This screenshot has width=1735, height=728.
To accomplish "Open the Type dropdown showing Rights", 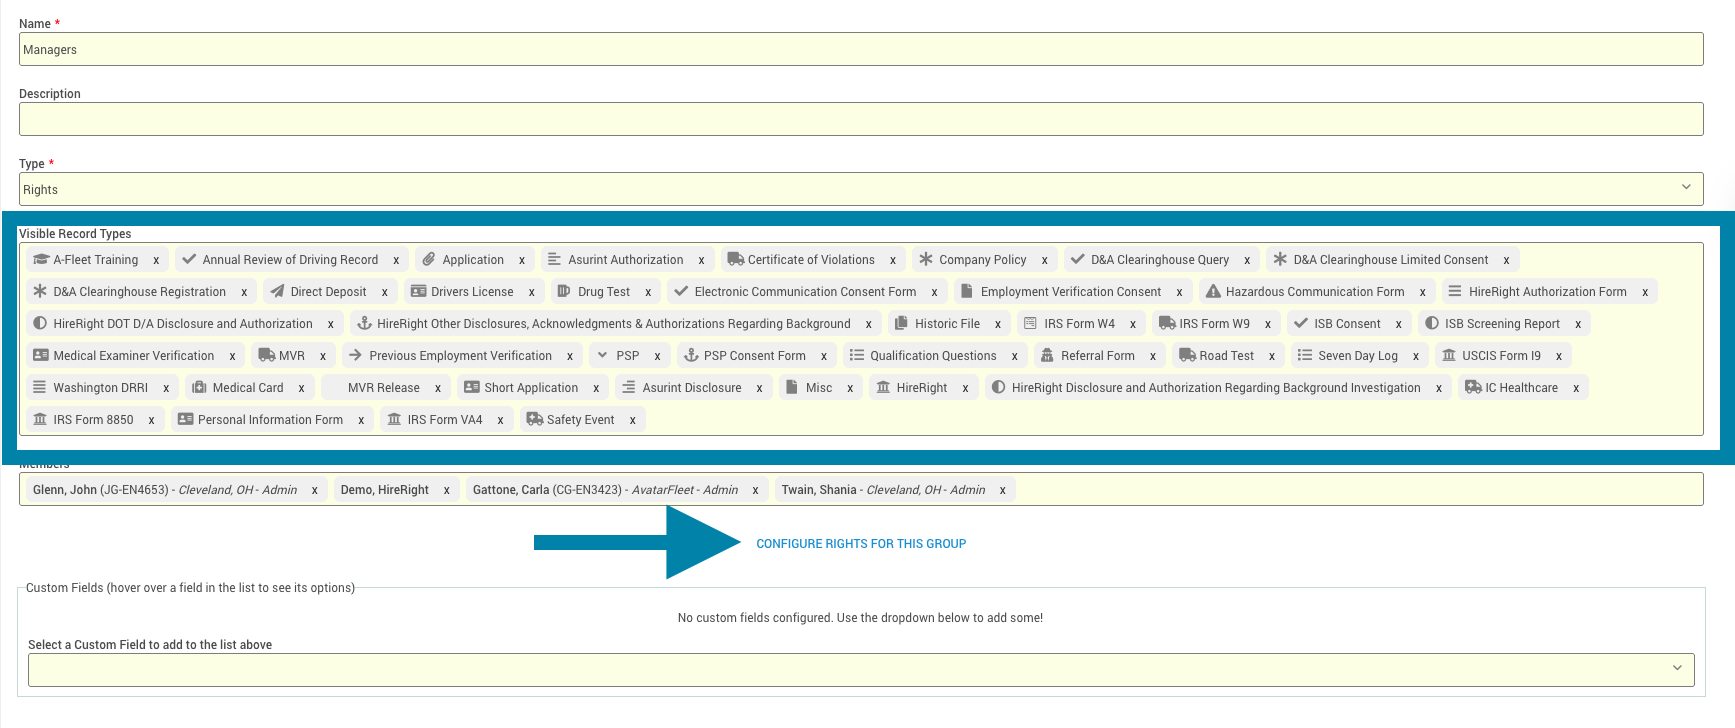I will click(860, 190).
